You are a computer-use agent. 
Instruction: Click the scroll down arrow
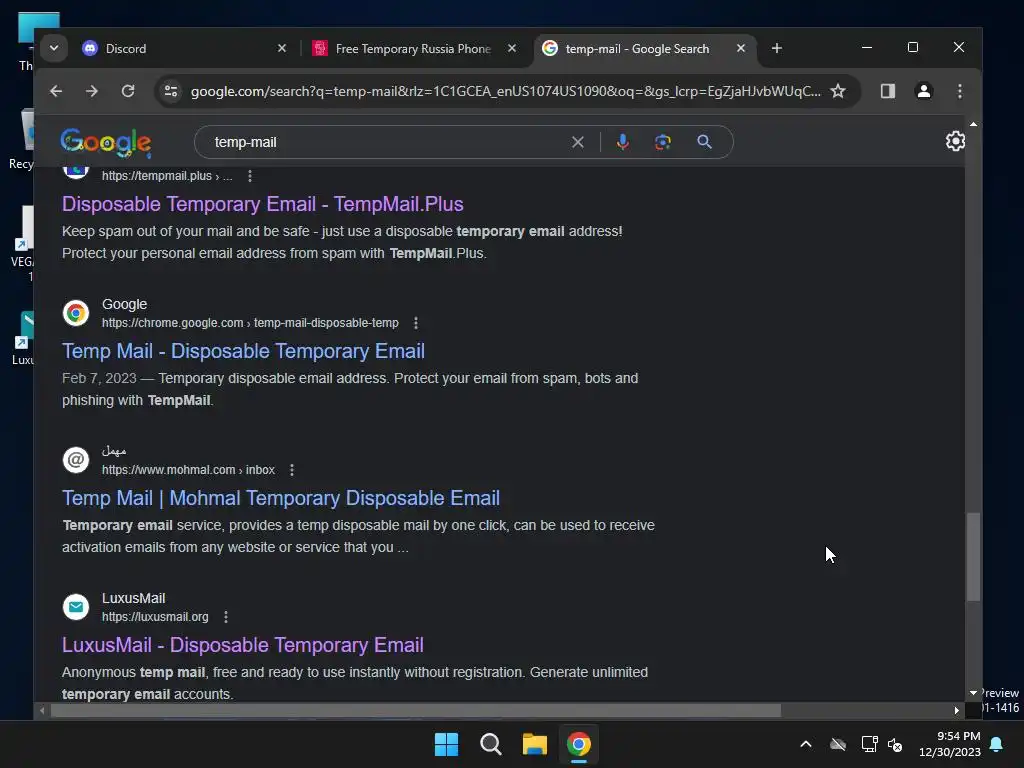pos(973,693)
